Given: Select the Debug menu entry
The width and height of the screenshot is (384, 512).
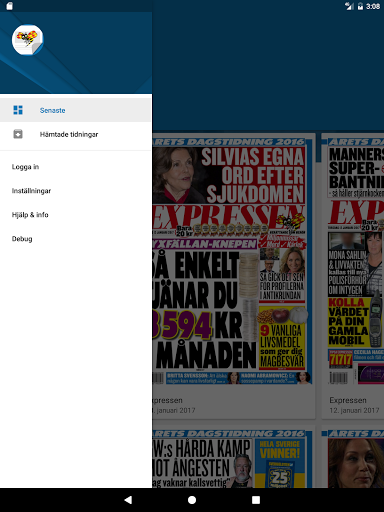Looking at the screenshot, I should click(x=76, y=239).
